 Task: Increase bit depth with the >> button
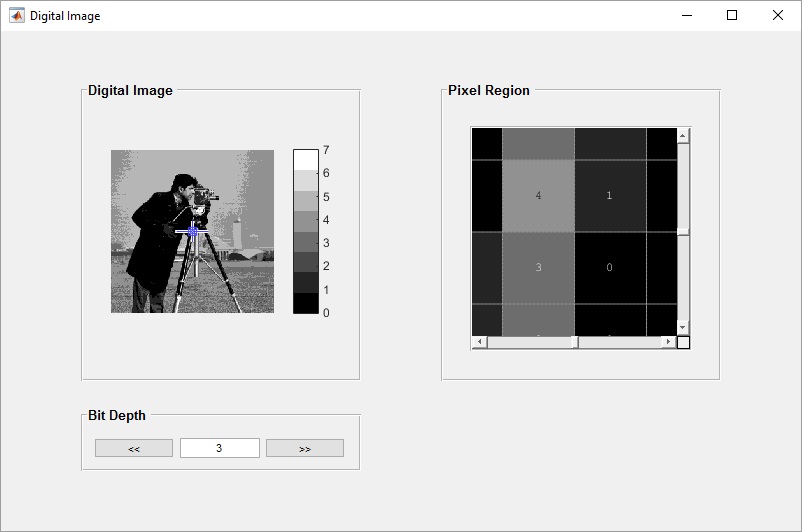(304, 448)
